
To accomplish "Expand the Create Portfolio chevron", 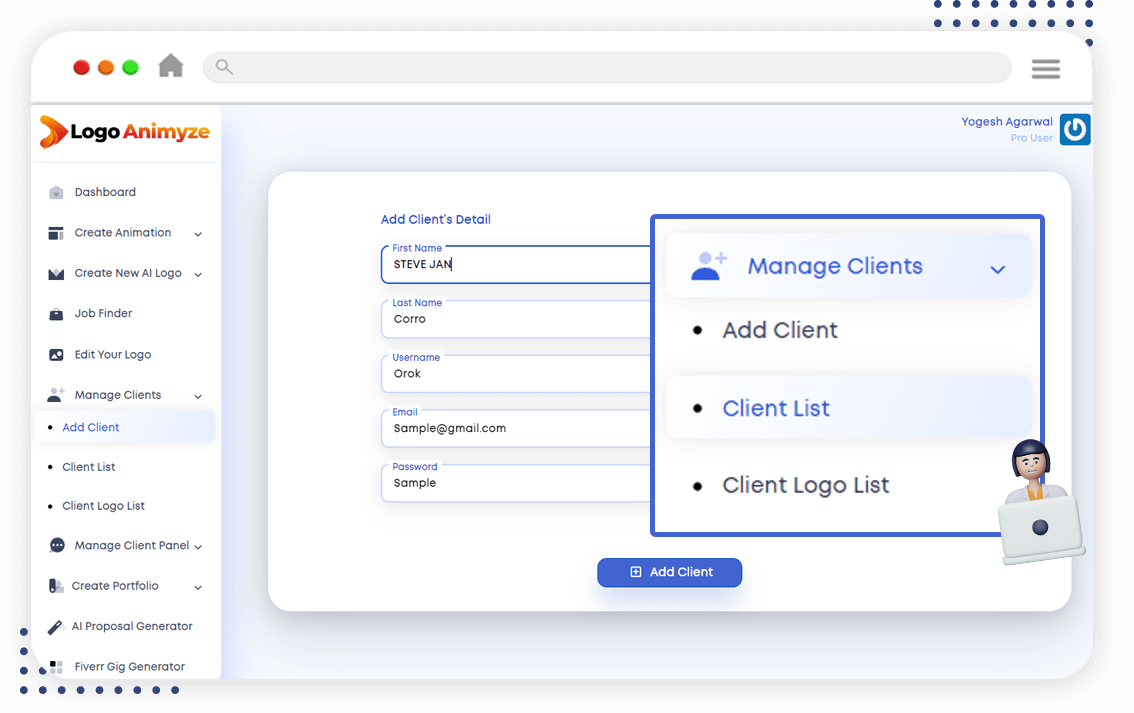I will [198, 587].
